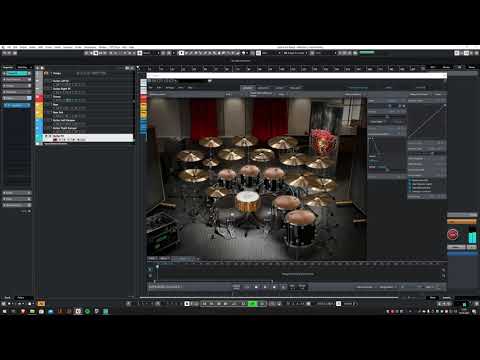Click the red skull gong ornament

(x=322, y=141)
